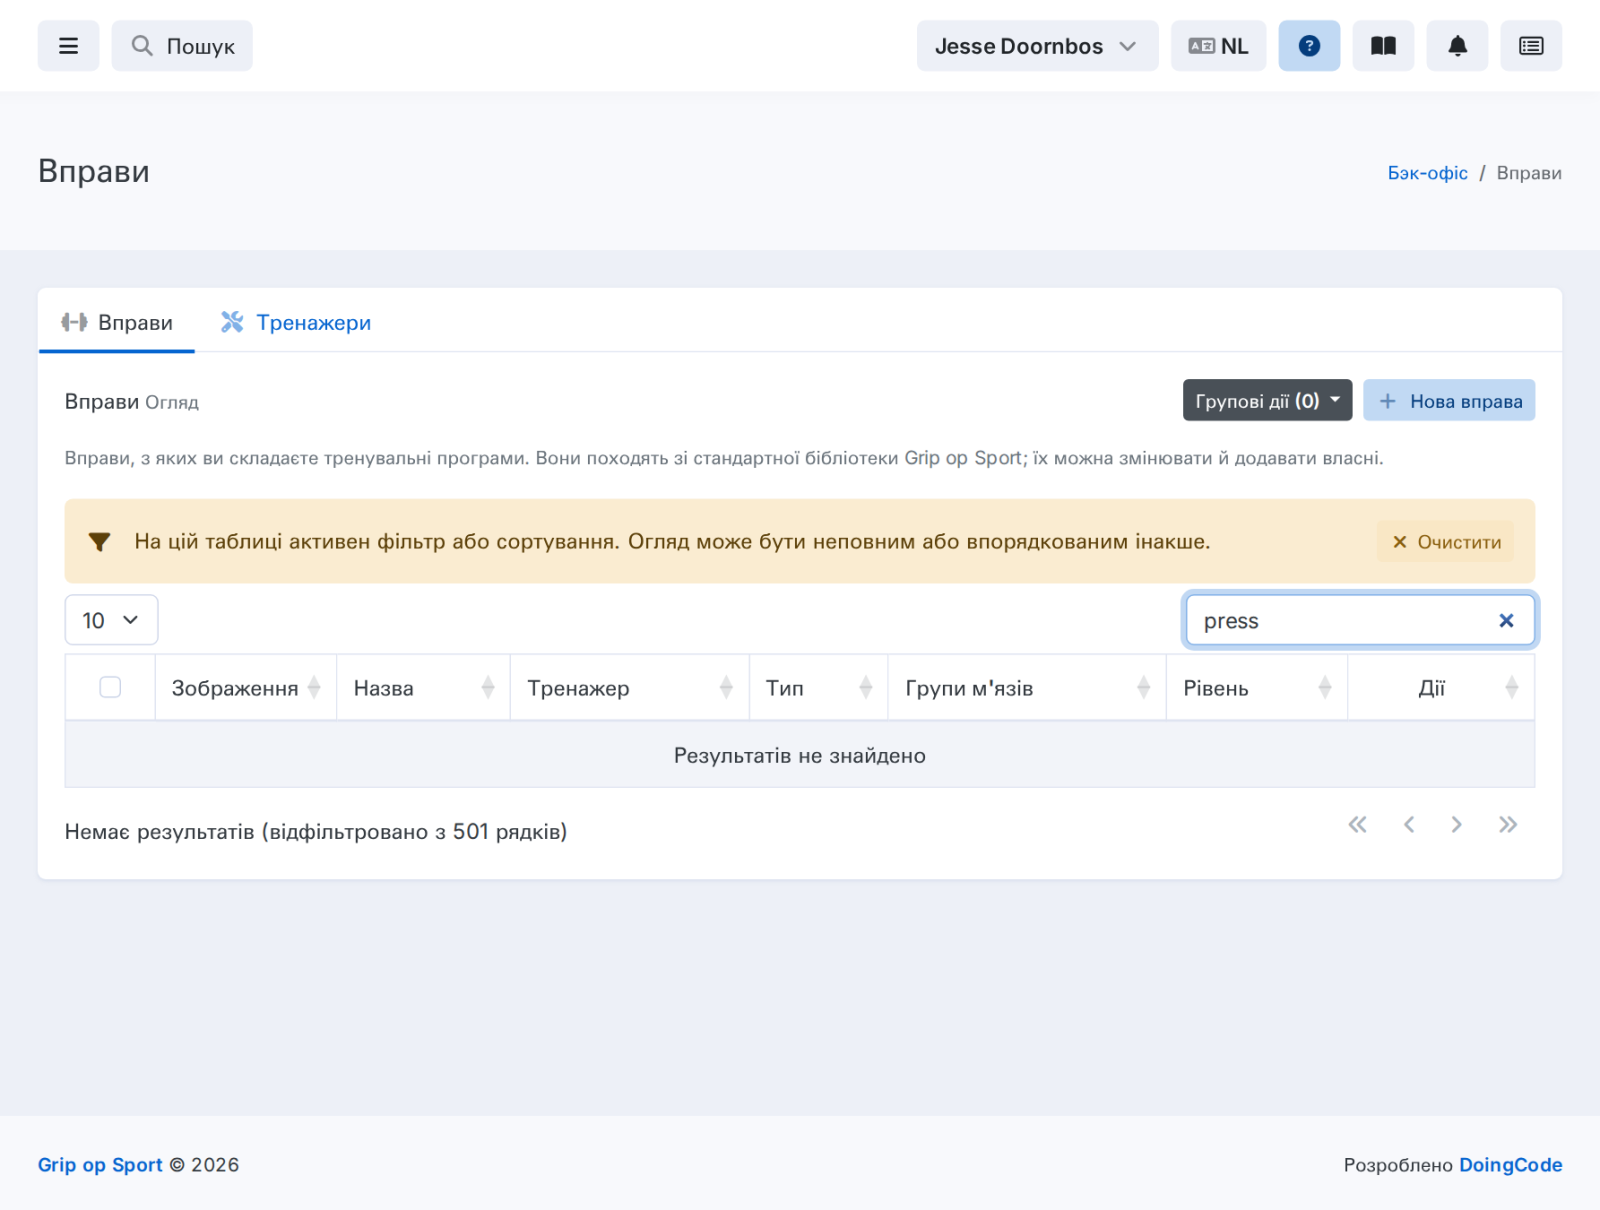Image resolution: width=1600 pixels, height=1210 pixels.
Task: Open the DoingCode footer link
Action: [x=1510, y=1165]
